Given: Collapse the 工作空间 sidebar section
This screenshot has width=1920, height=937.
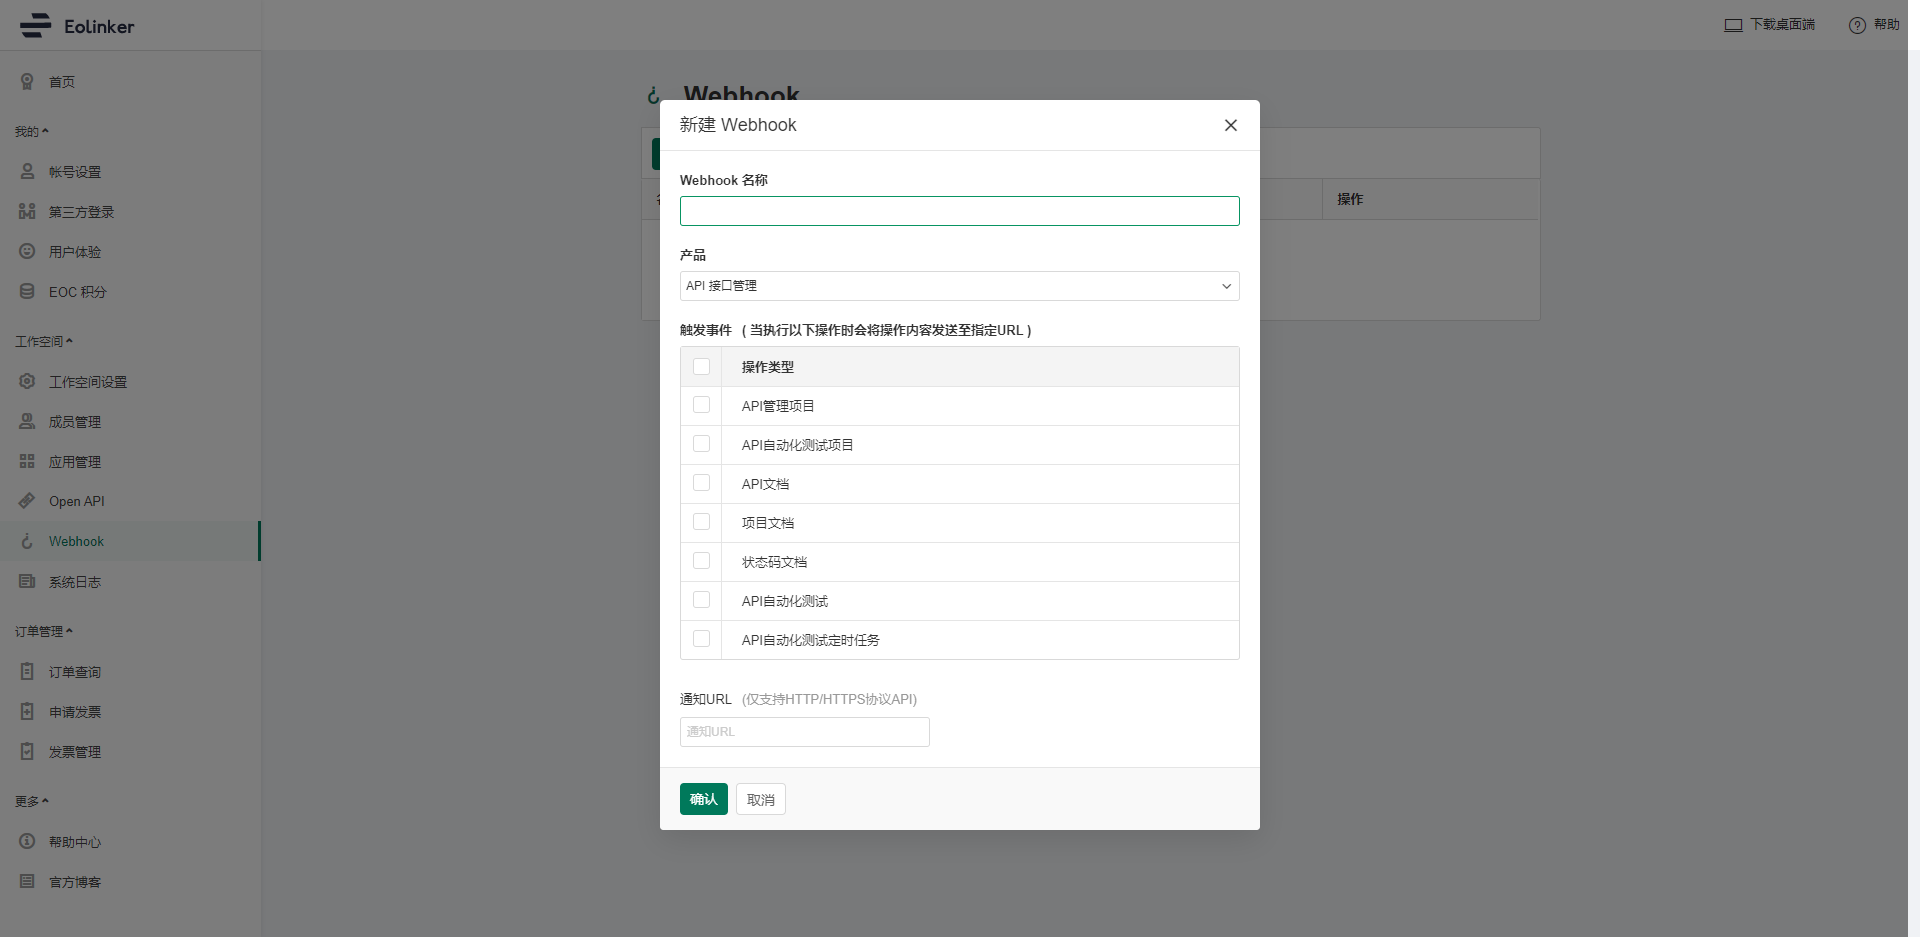Looking at the screenshot, I should (x=43, y=341).
